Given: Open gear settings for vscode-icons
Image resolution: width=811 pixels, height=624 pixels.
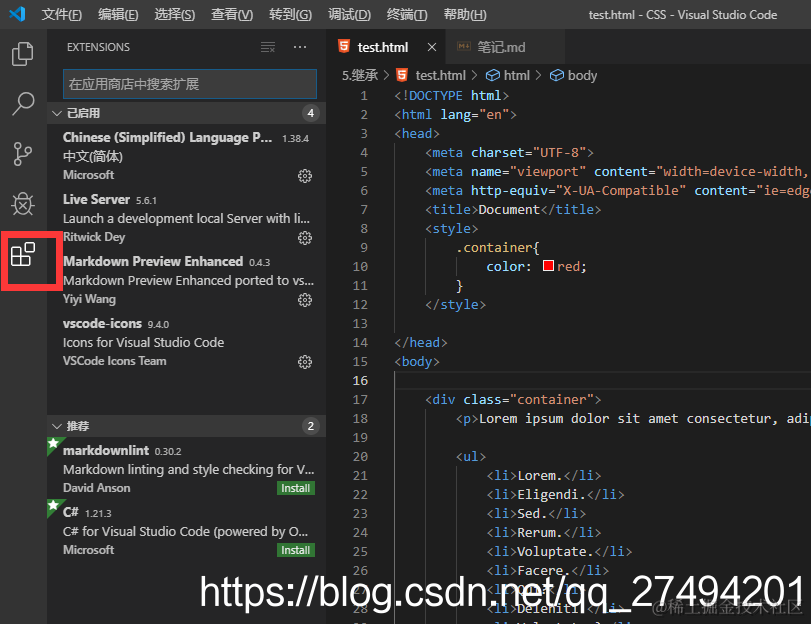Looking at the screenshot, I should point(305,362).
